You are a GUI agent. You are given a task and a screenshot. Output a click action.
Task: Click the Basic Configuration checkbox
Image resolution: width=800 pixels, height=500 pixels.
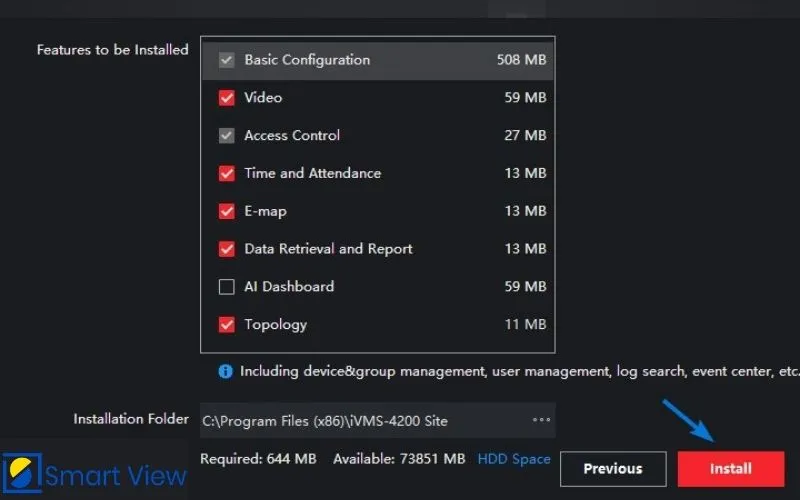pos(226,60)
